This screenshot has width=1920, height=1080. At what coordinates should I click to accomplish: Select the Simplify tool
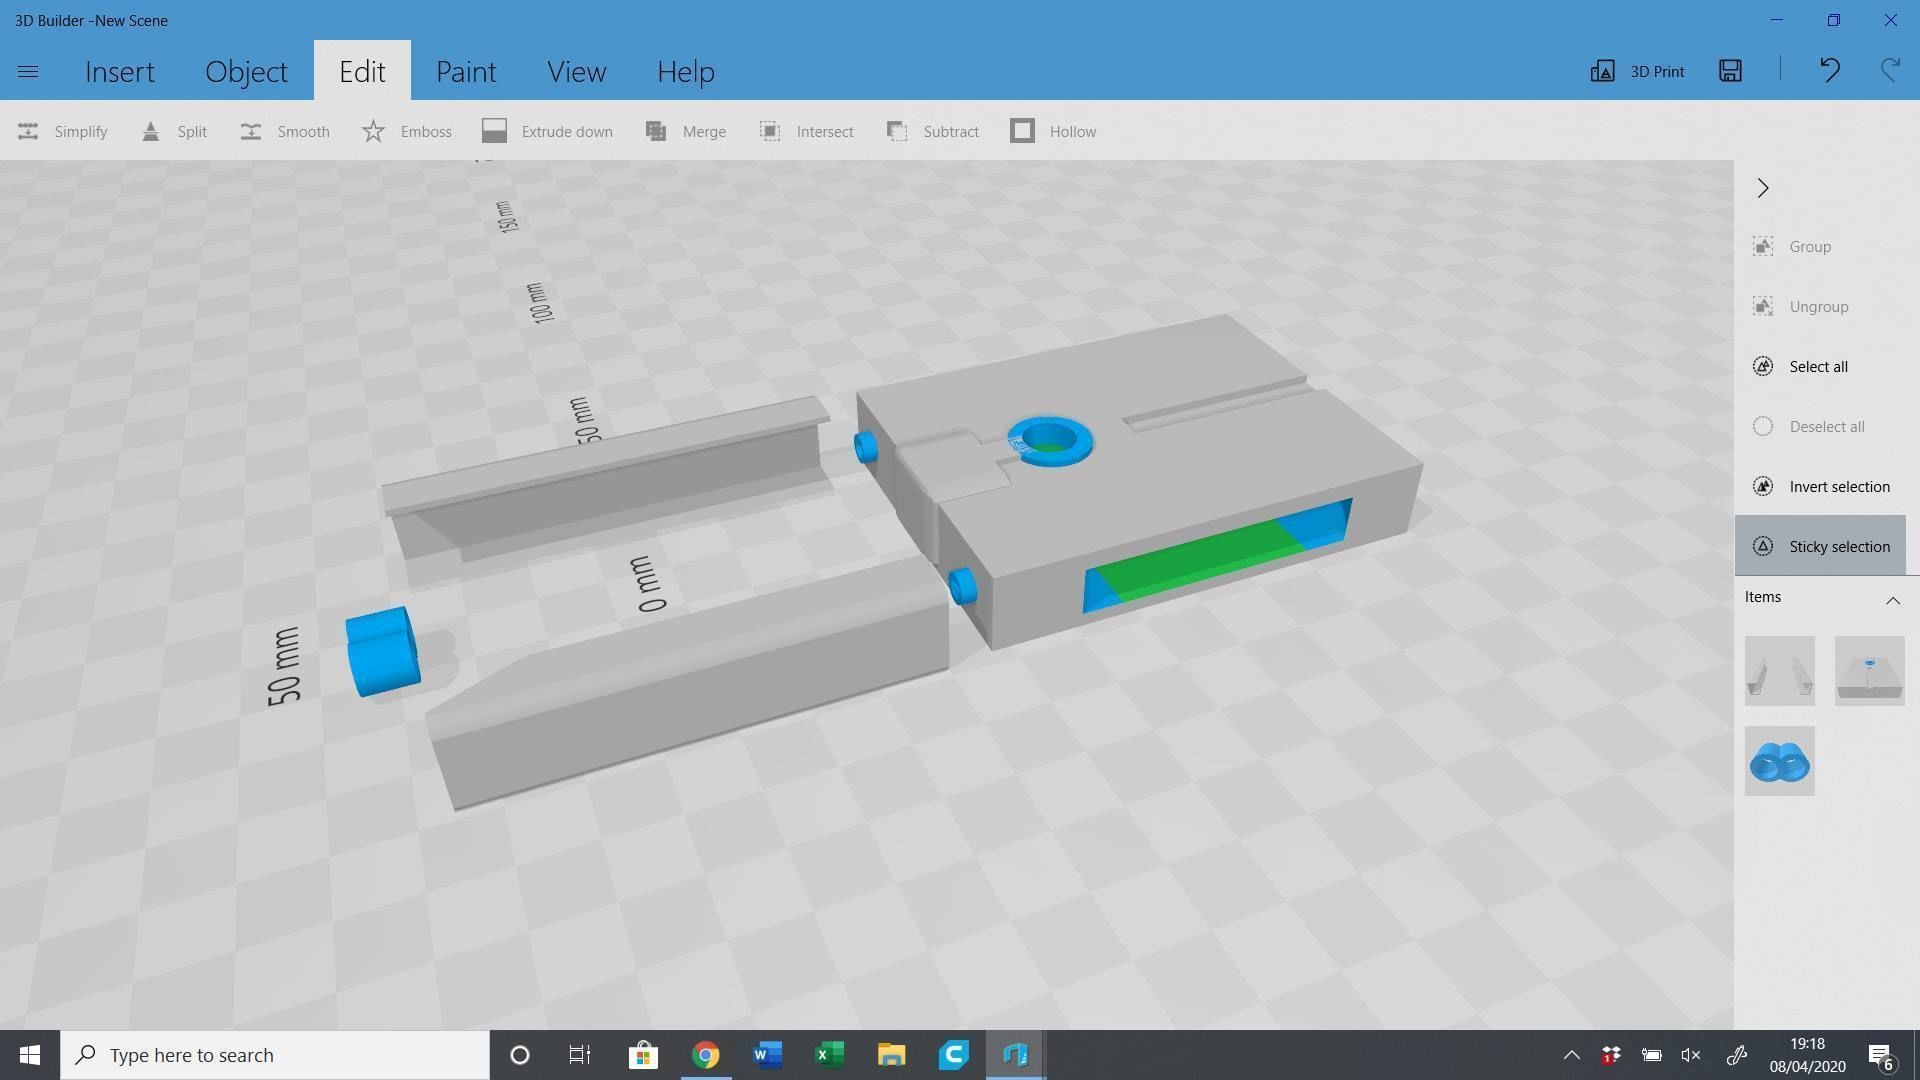62,131
